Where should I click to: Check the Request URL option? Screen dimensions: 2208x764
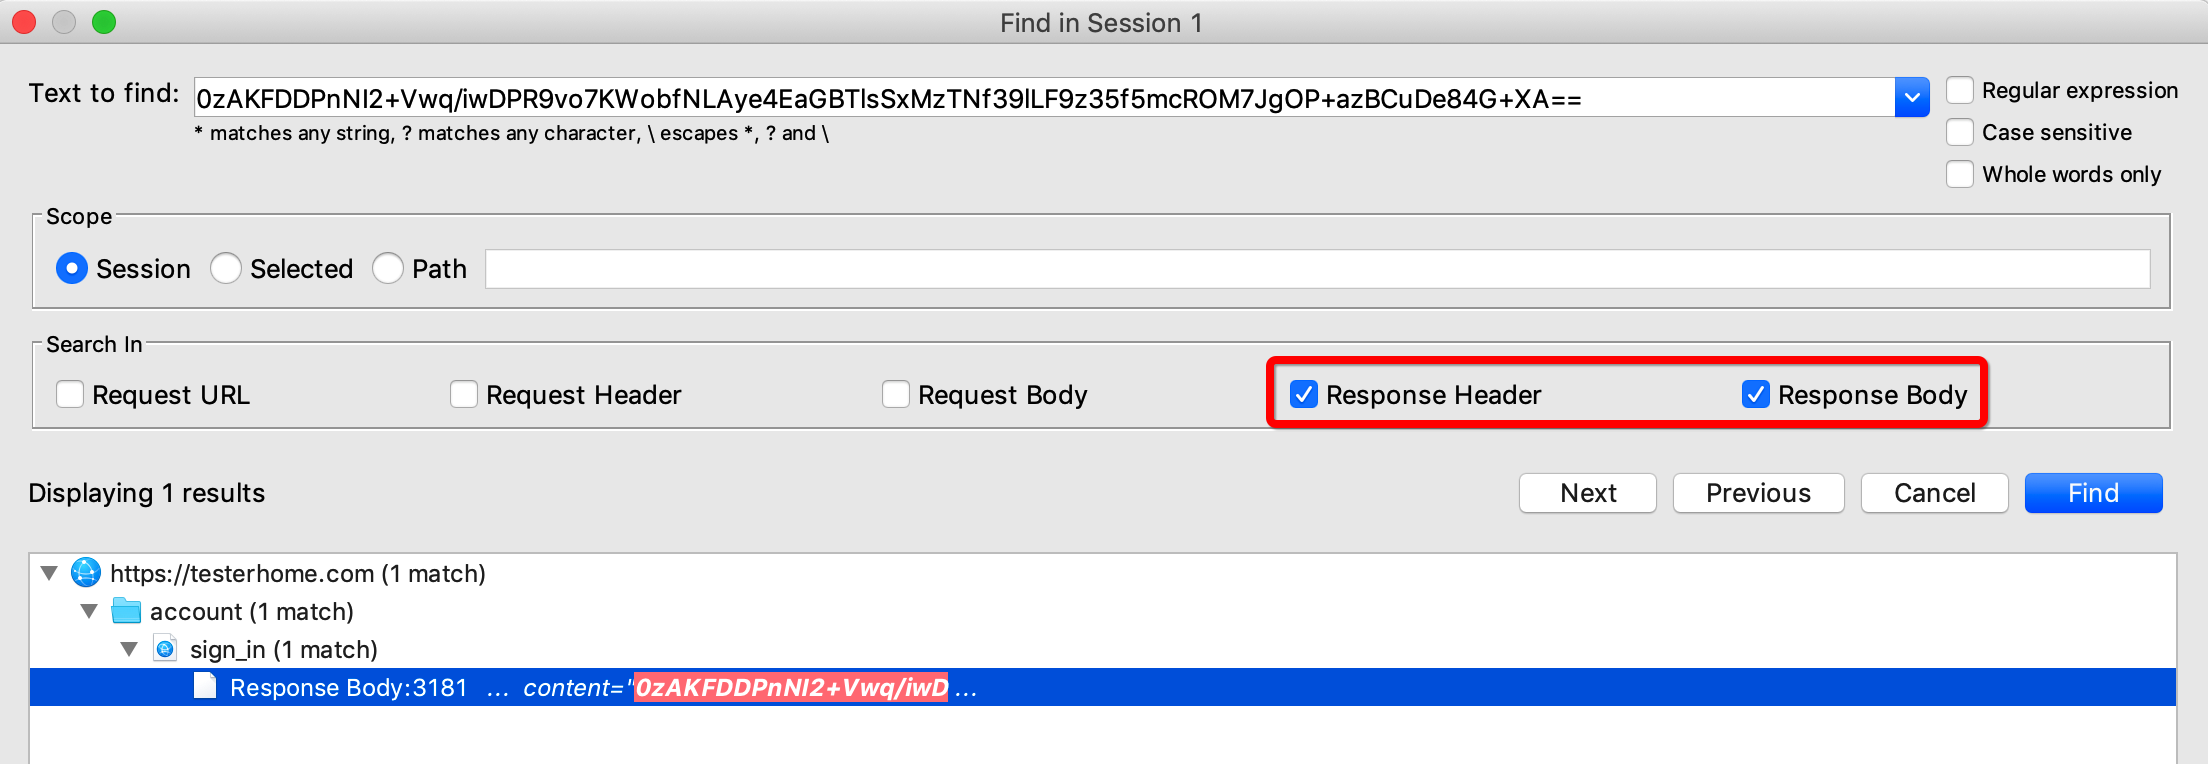70,395
